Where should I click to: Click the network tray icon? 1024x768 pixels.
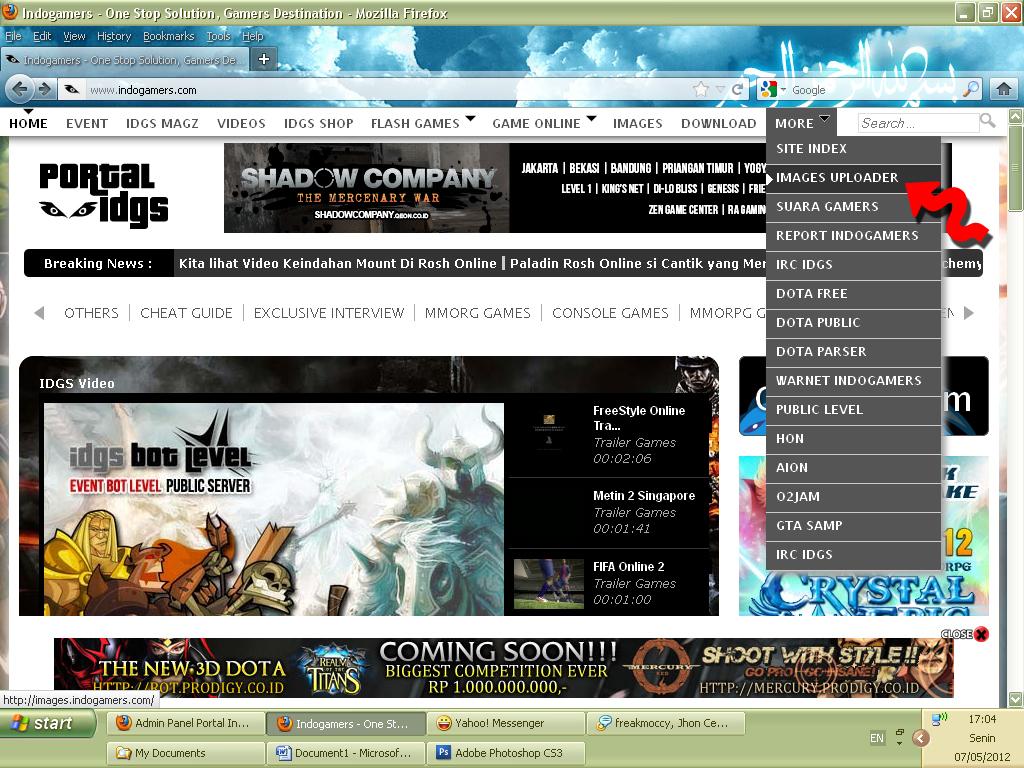click(939, 719)
